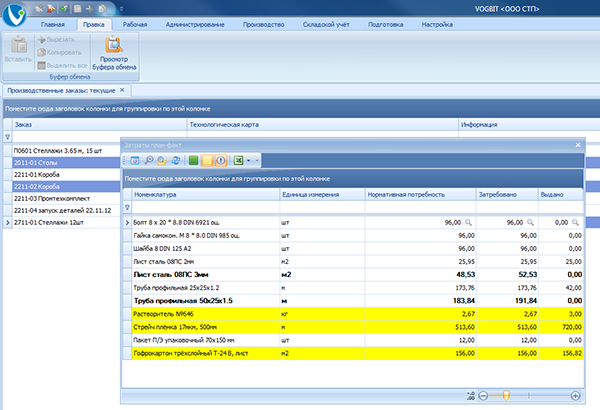Click the green square icon in Затраты toolbar
Viewport: 600px width, 410px height.
coord(193,160)
